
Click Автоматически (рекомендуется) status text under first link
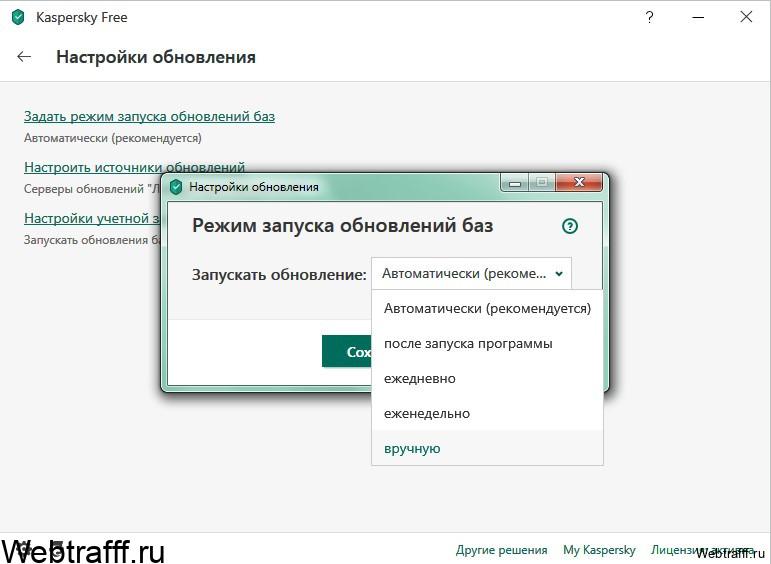click(113, 138)
